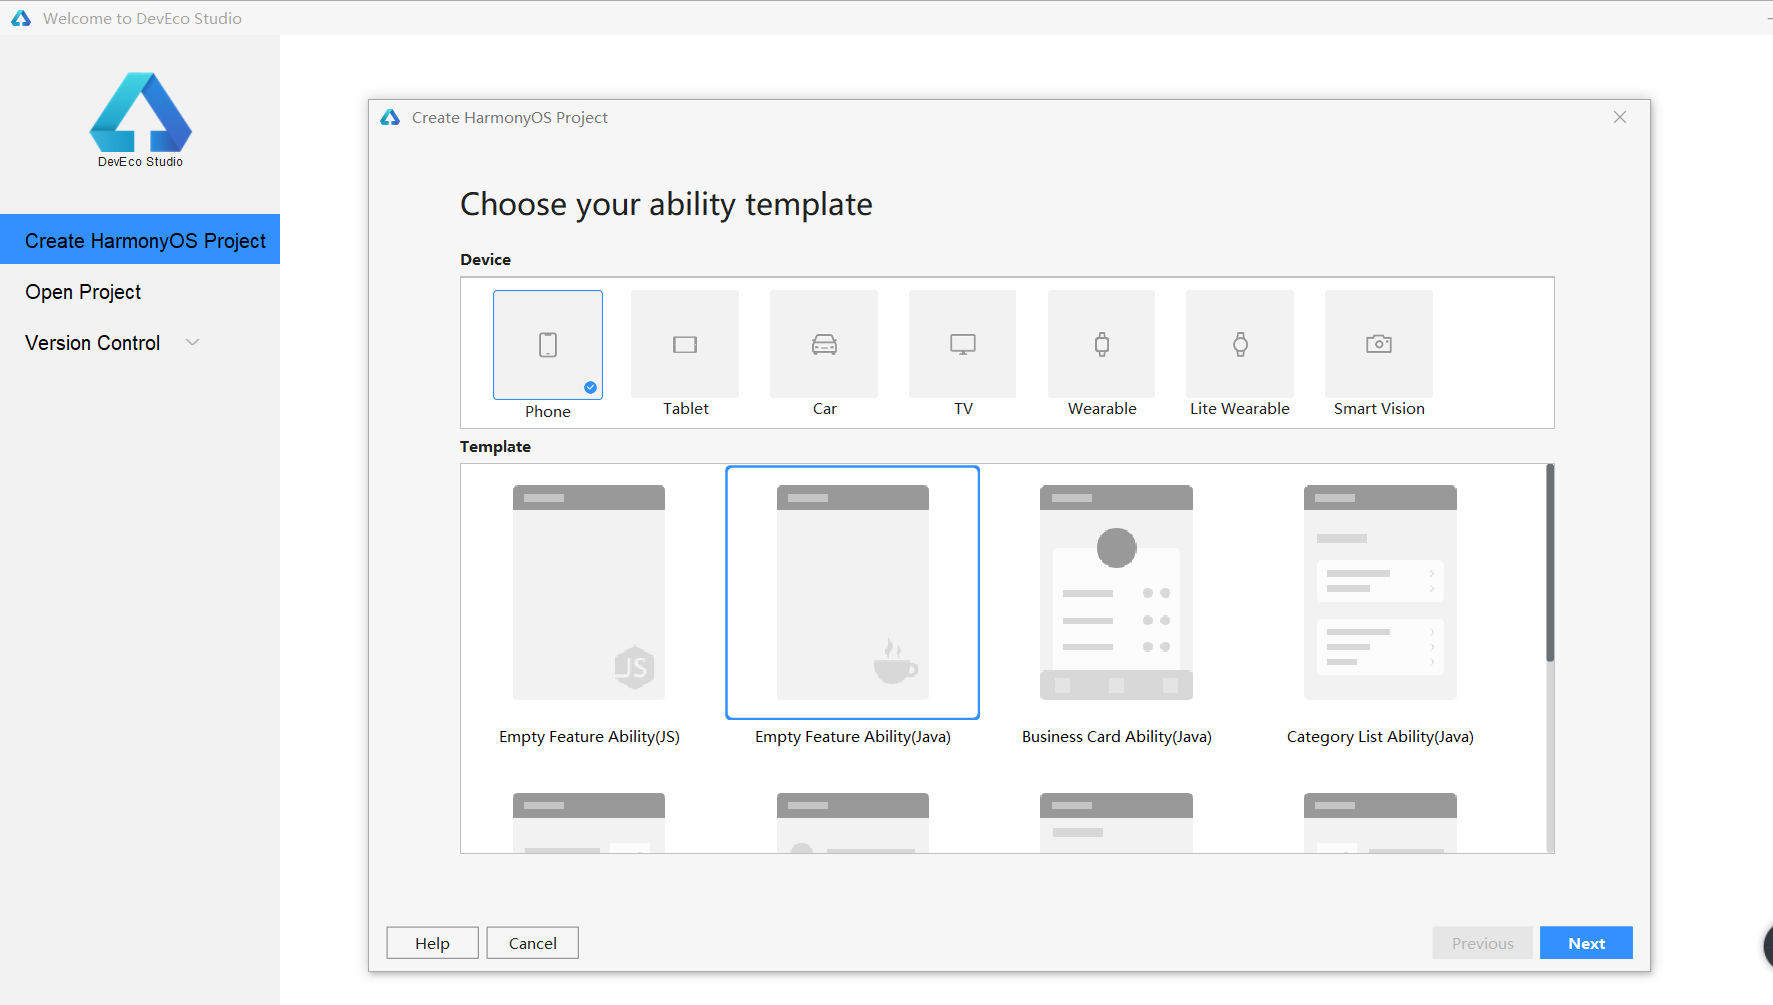
Task: Pick the TV device icon
Action: (x=963, y=344)
